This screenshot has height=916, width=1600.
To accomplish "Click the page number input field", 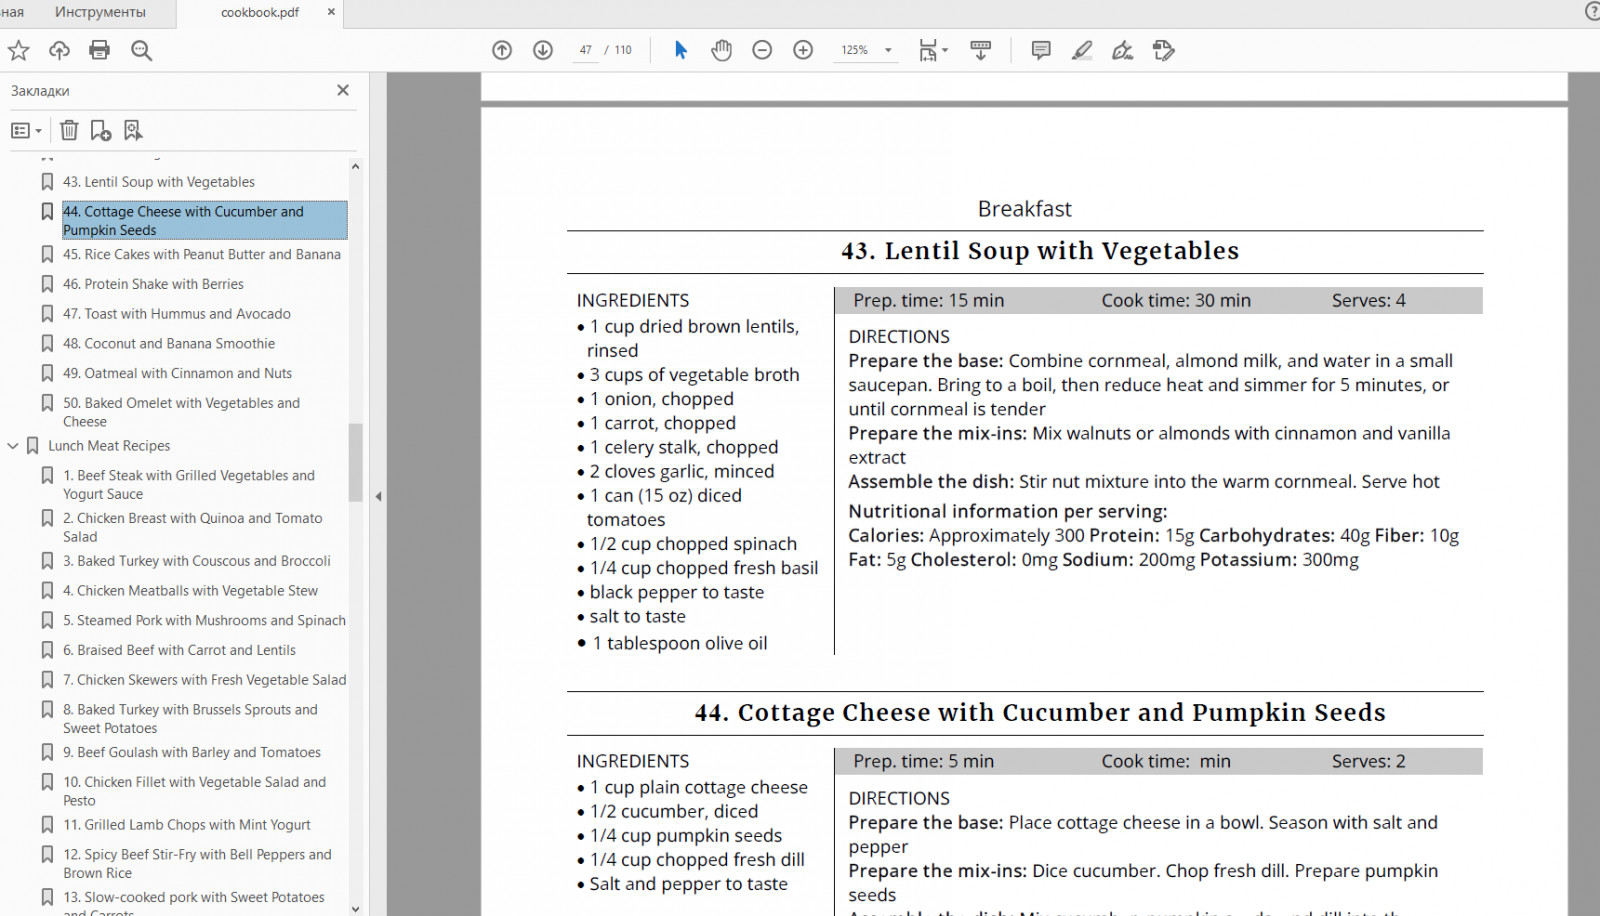I will click(586, 50).
